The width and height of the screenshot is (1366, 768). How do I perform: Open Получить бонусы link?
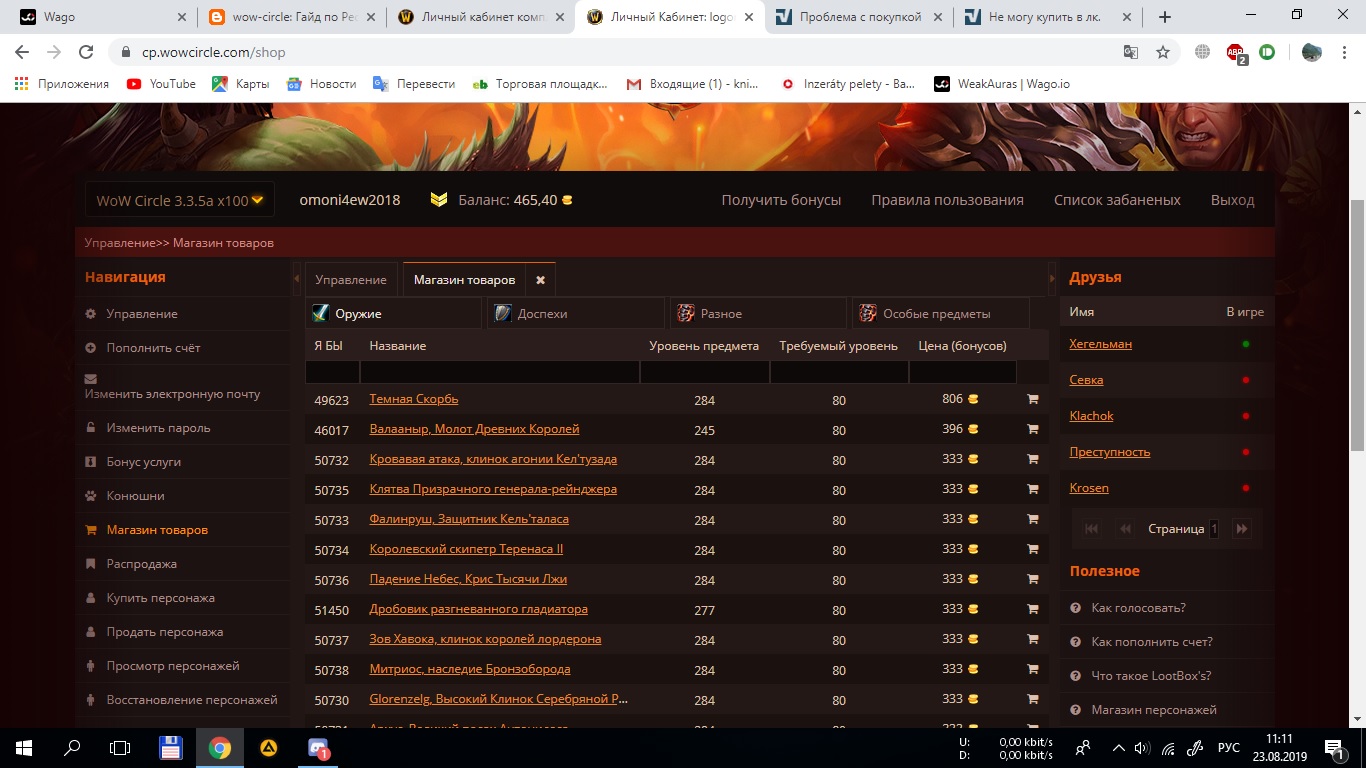click(781, 200)
